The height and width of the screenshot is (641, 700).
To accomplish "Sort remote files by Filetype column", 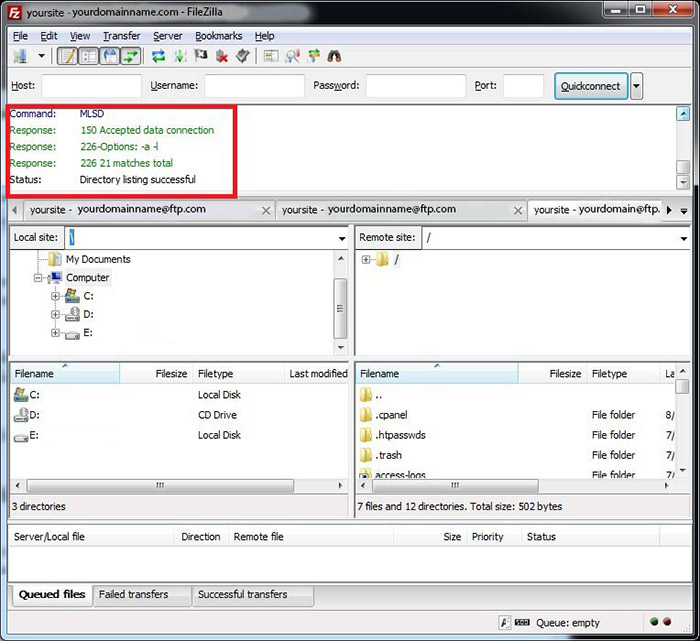I will point(624,374).
